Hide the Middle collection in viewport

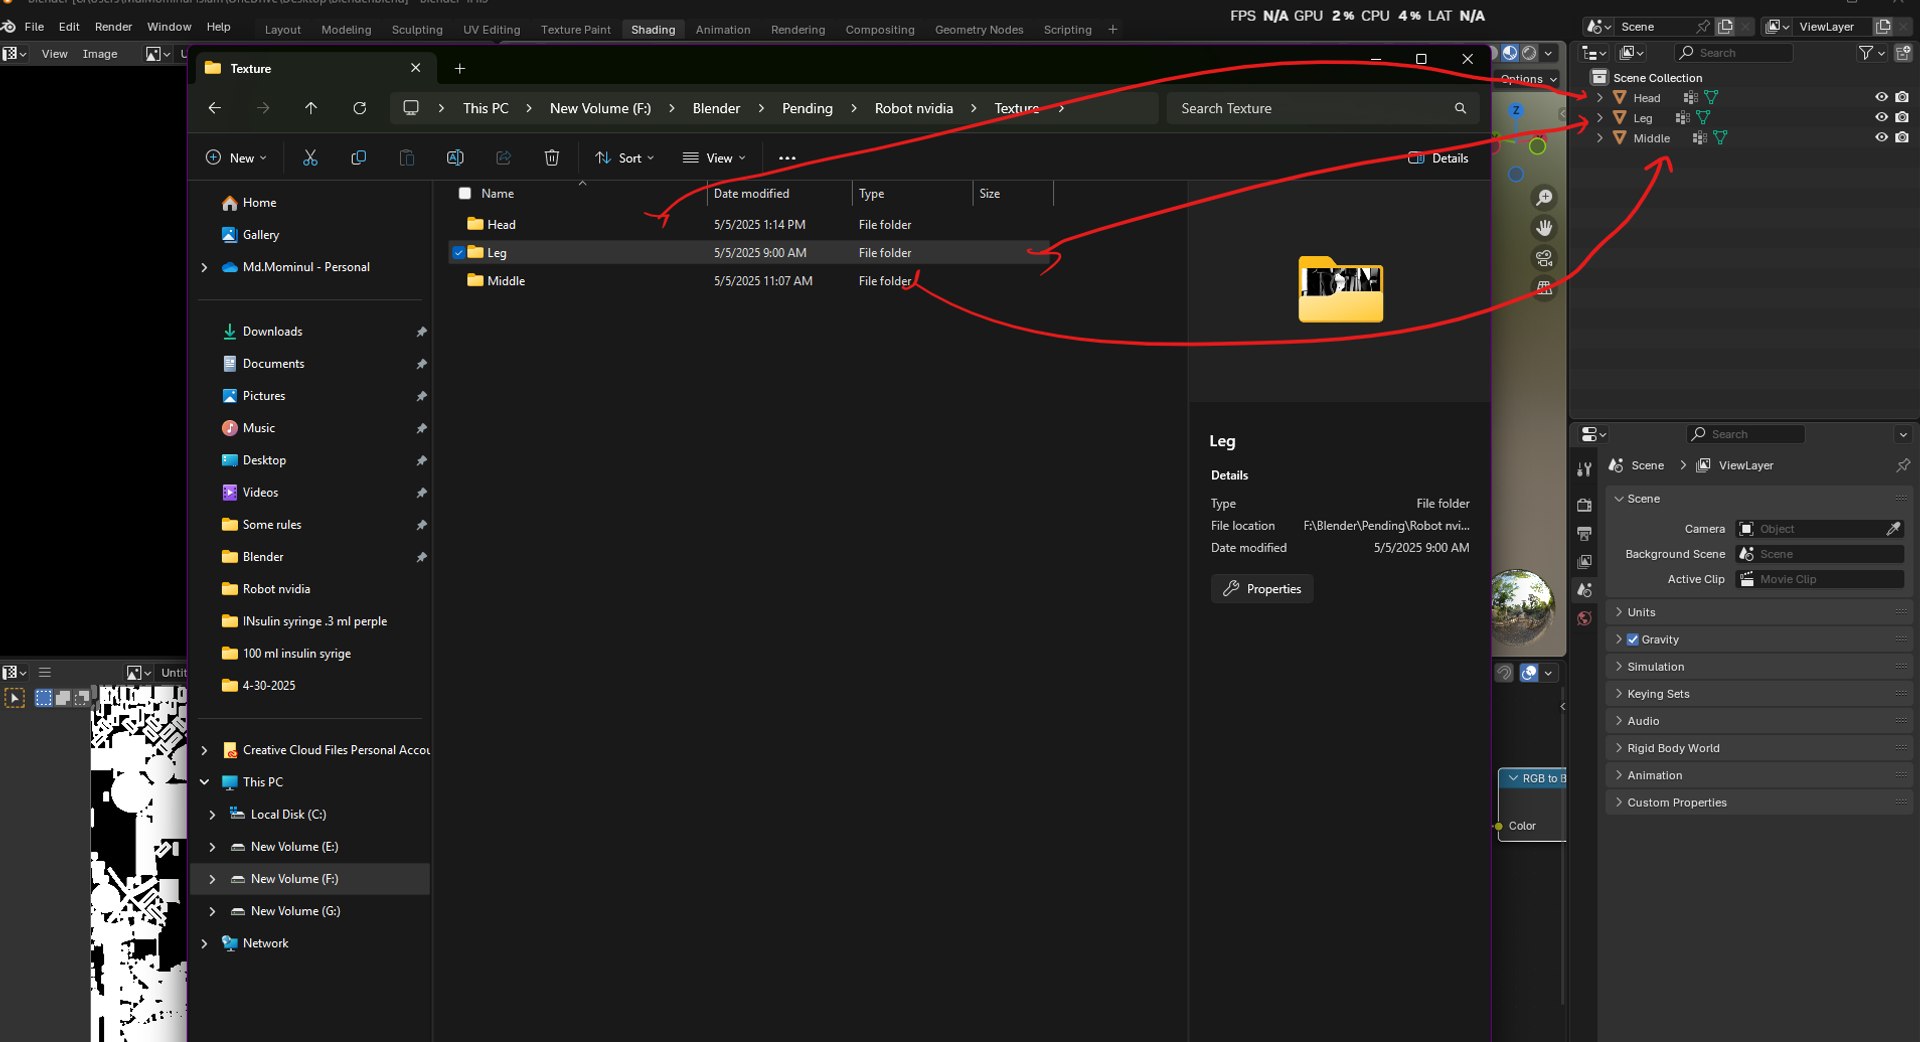click(1881, 138)
